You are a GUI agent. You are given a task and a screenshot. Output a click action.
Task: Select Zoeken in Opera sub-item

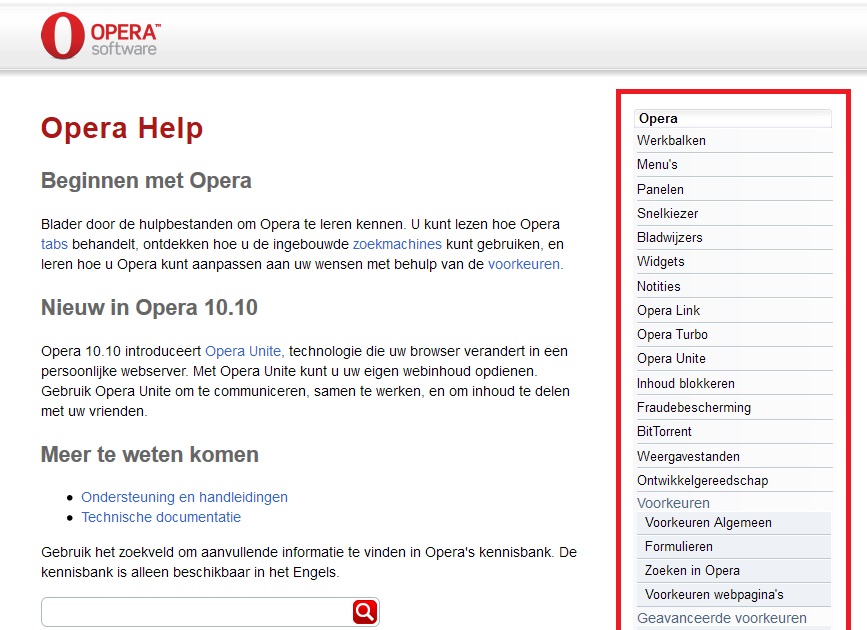click(x=692, y=571)
